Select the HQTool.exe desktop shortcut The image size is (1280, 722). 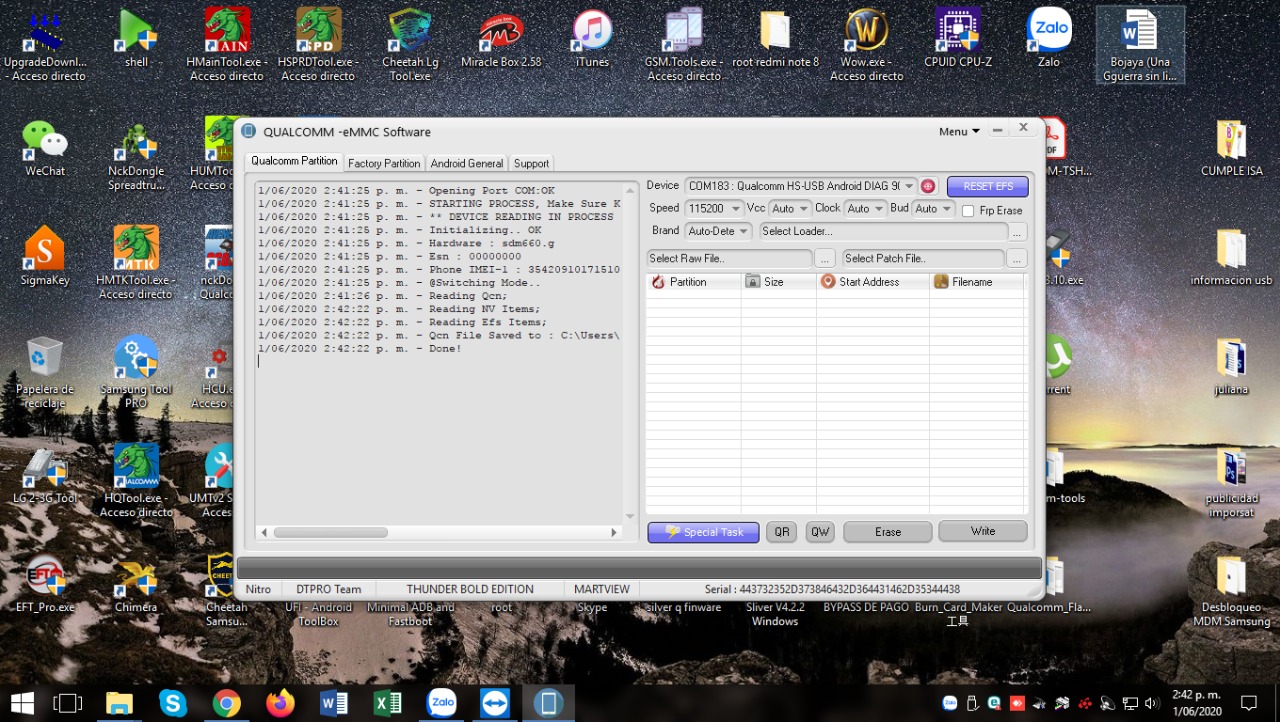coord(136,481)
